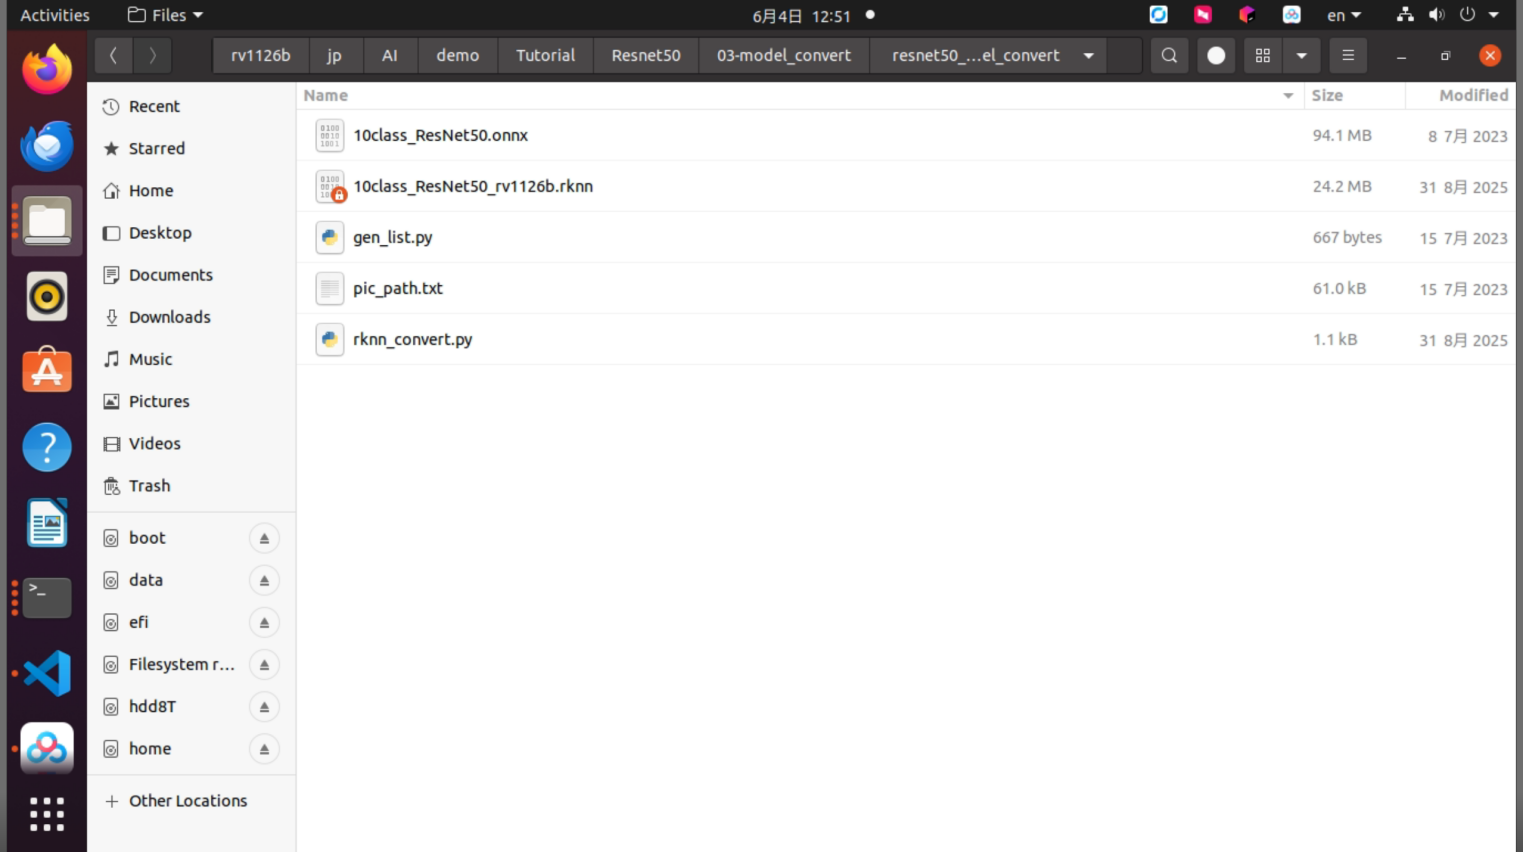Open Visual Studio Code from dock
Screen dimensions: 1523x852
(47, 673)
